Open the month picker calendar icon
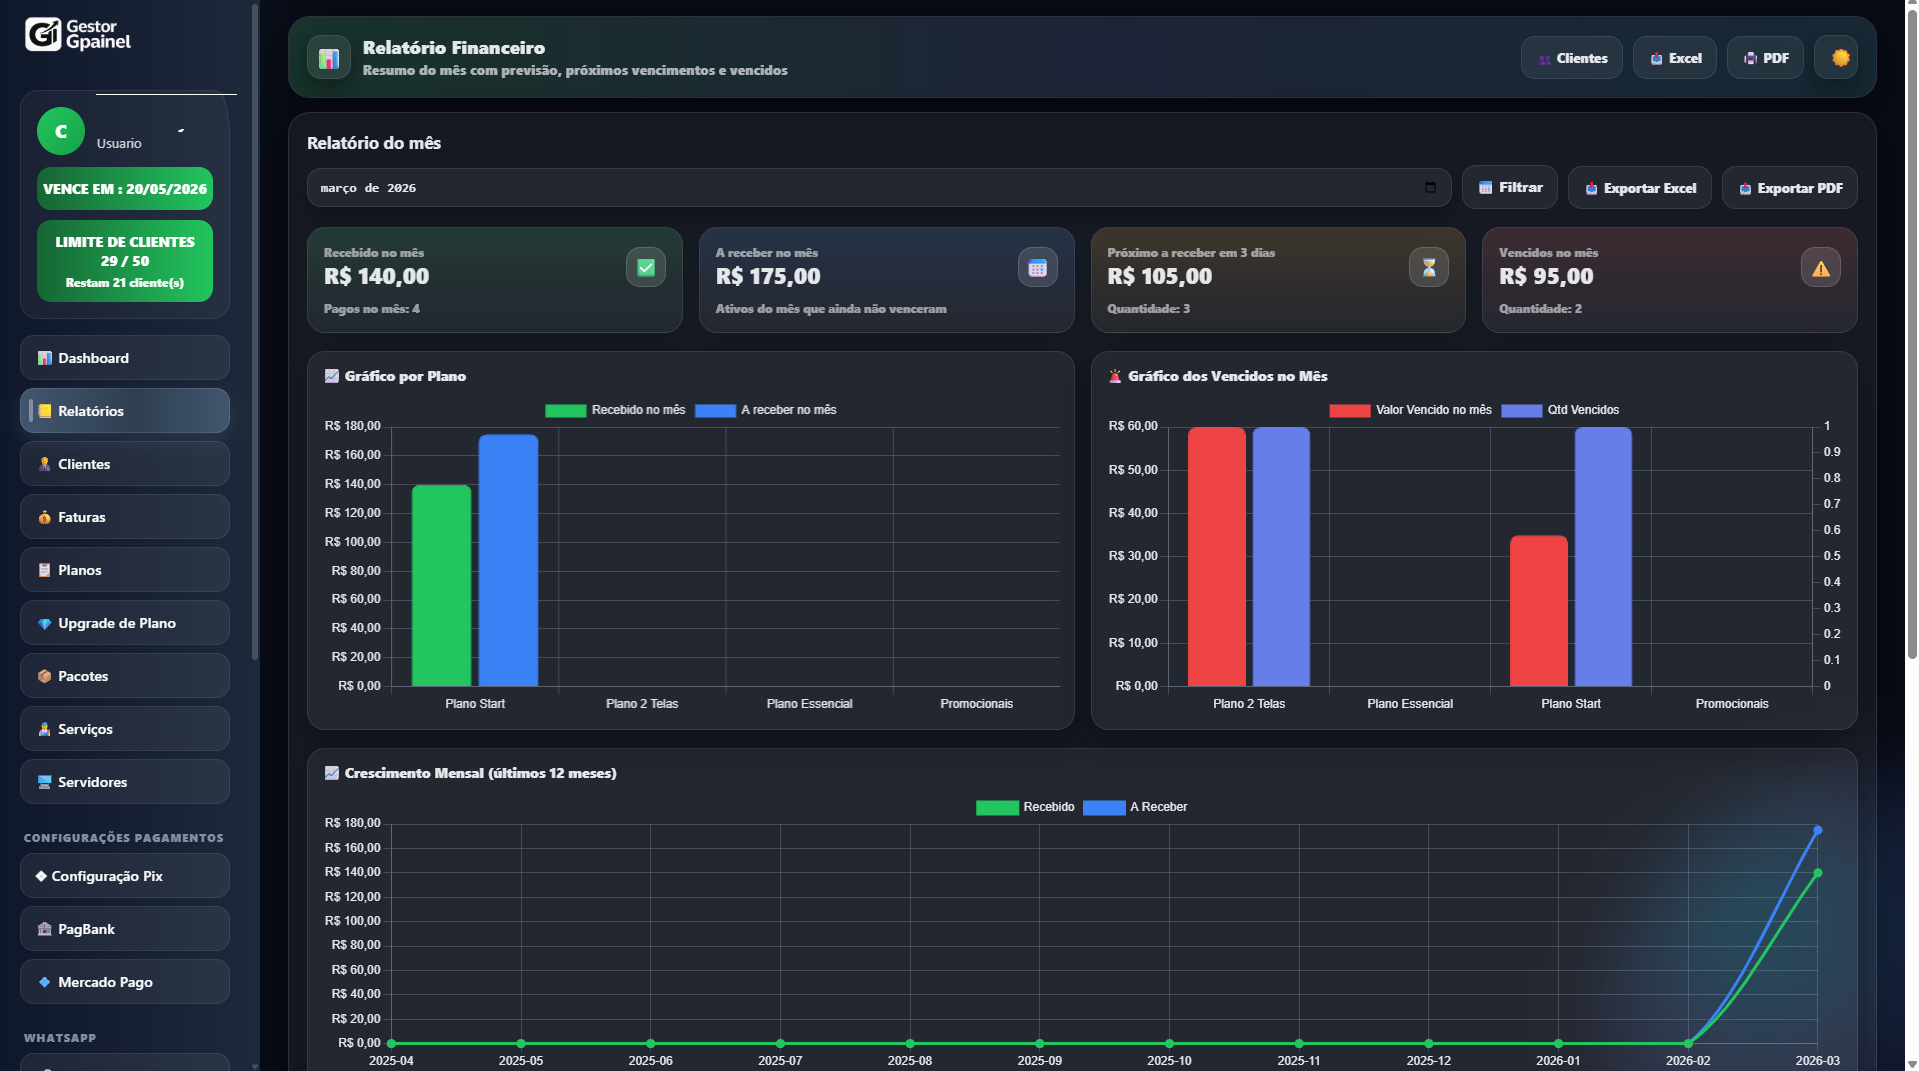The image size is (1919, 1071). 1430,188
